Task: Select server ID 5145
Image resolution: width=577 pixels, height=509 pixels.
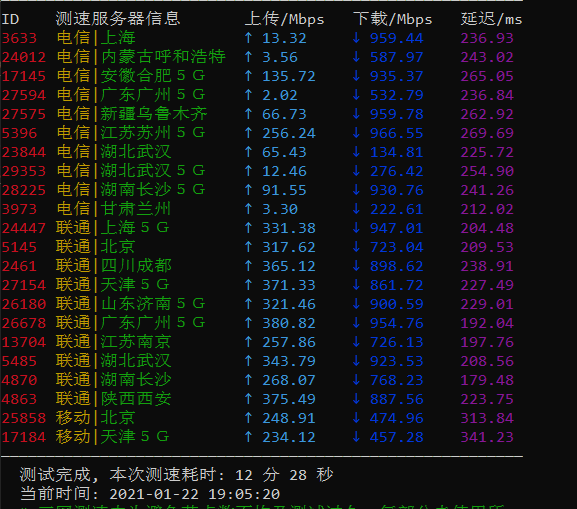Action: click(x=19, y=247)
